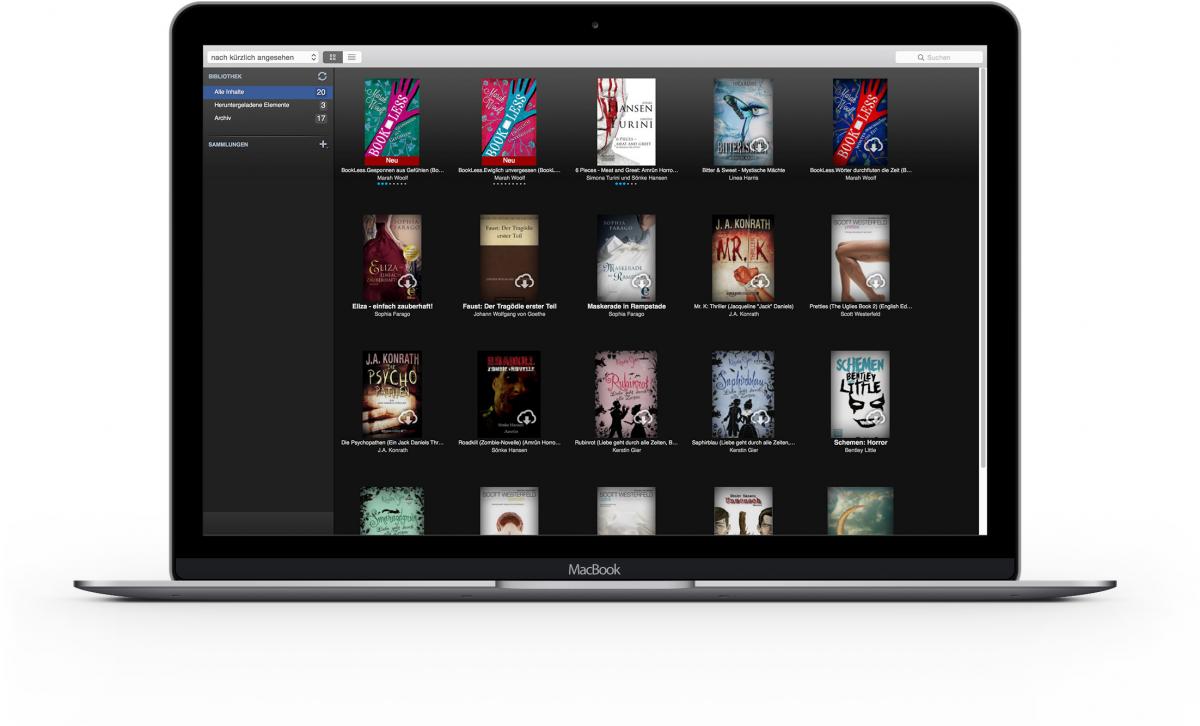Download 'Bitter & Sweet' via its cloud icon
This screenshot has width=1200, height=726.
click(759, 146)
